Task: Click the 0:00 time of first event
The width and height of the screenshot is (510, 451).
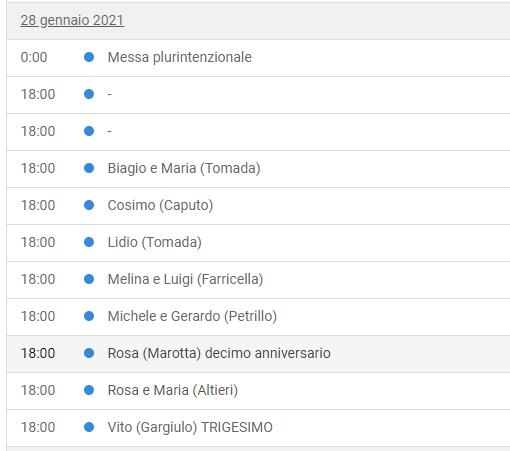Action: 34,57
